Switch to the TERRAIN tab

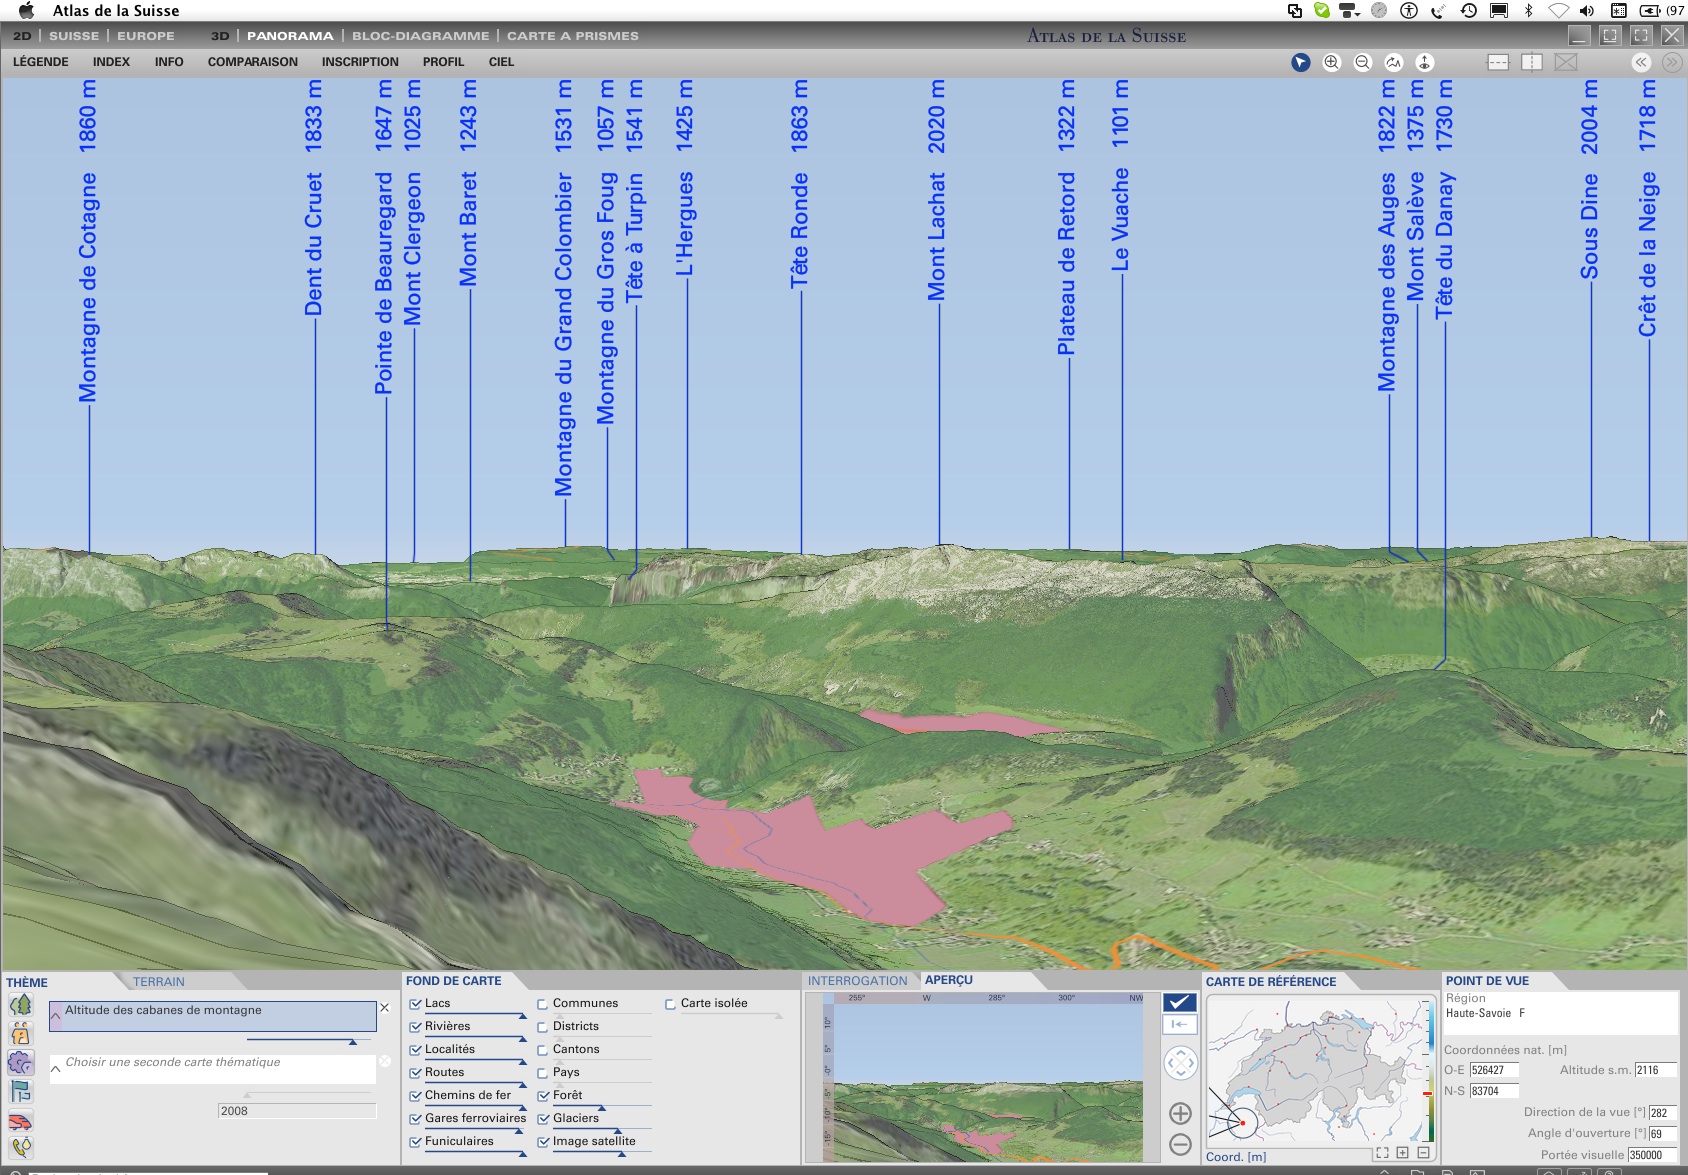point(159,982)
